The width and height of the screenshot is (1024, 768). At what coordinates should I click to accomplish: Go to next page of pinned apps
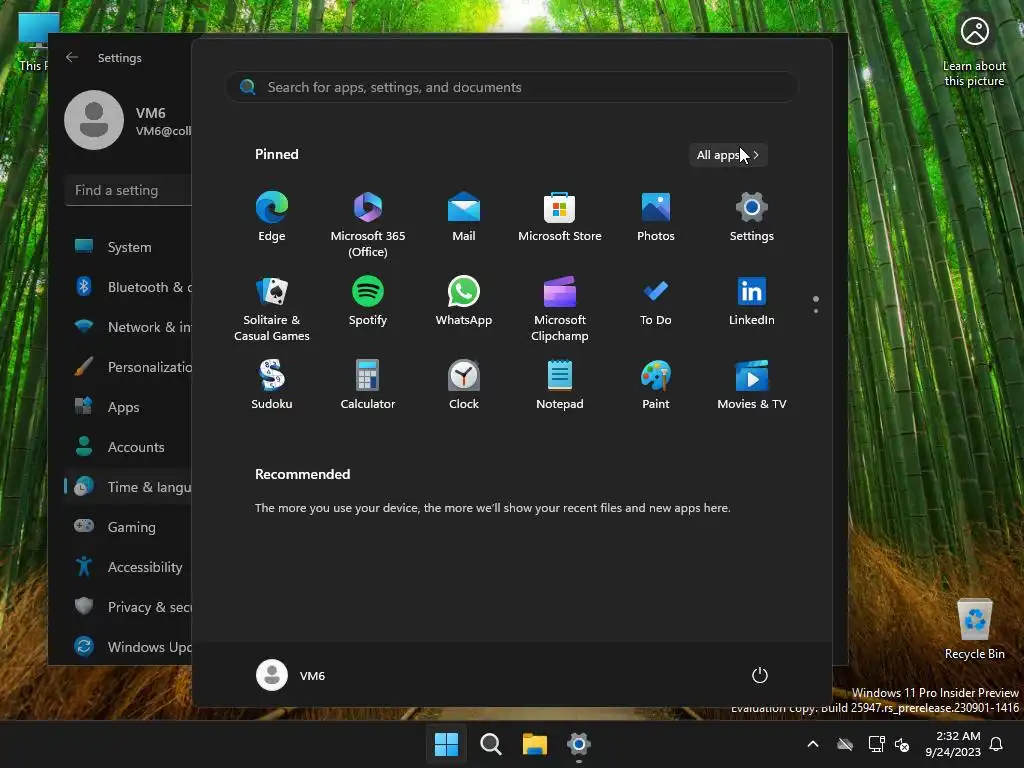click(816, 311)
